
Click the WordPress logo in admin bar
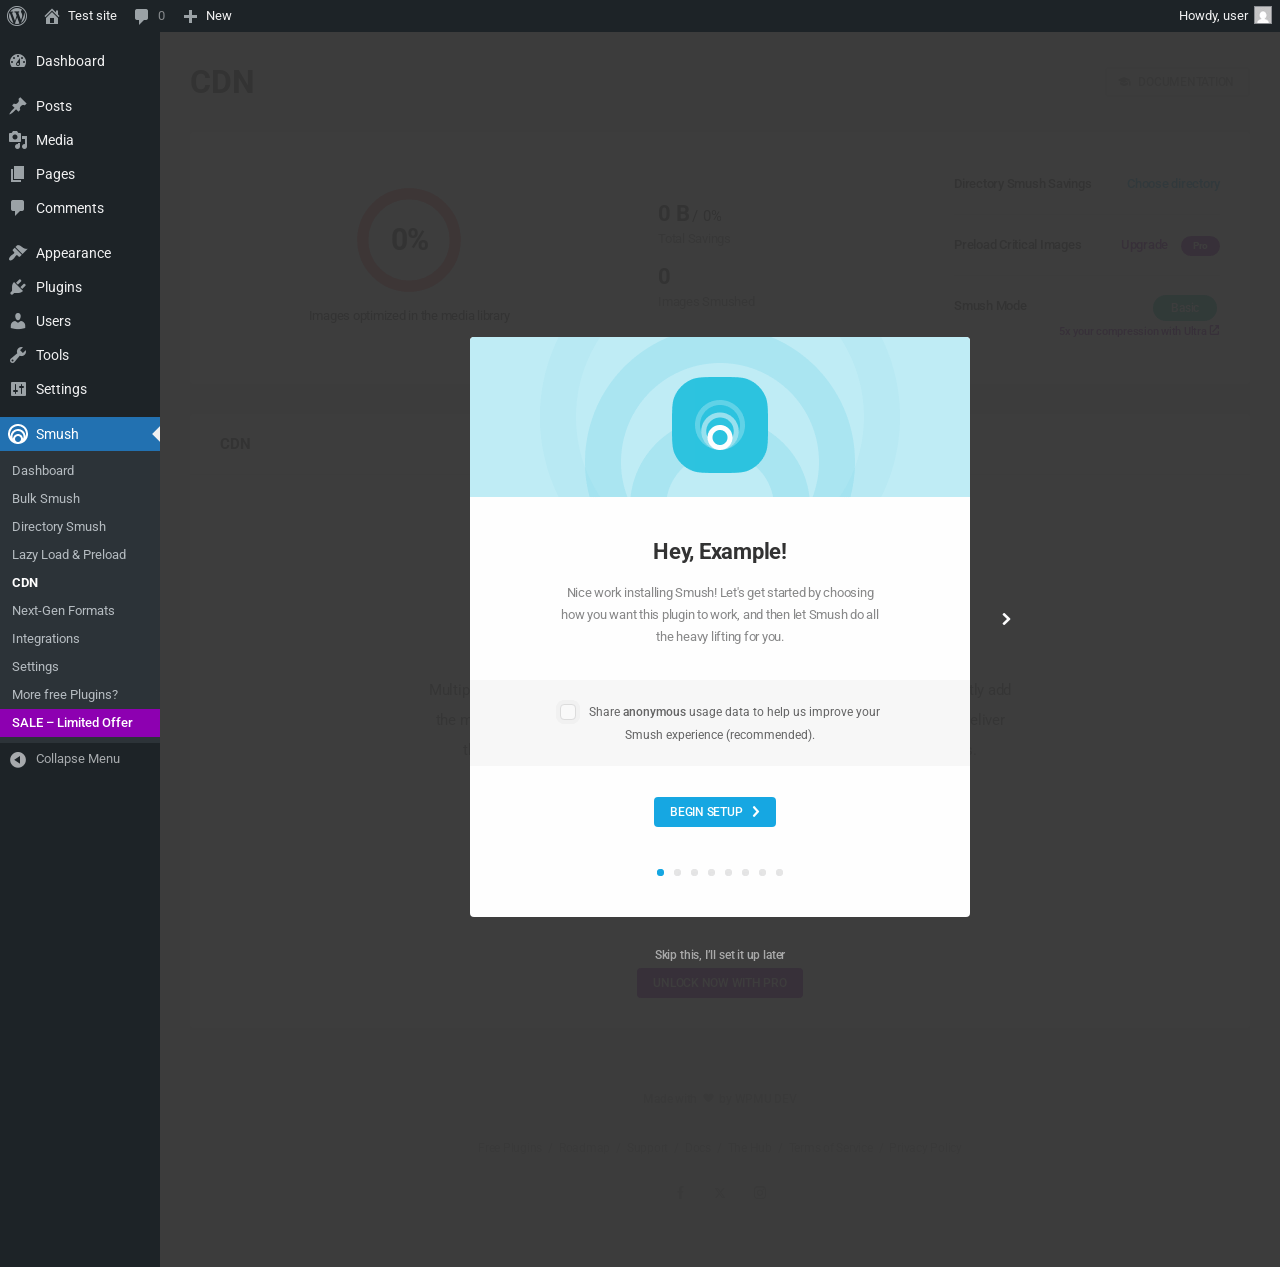click(x=17, y=16)
